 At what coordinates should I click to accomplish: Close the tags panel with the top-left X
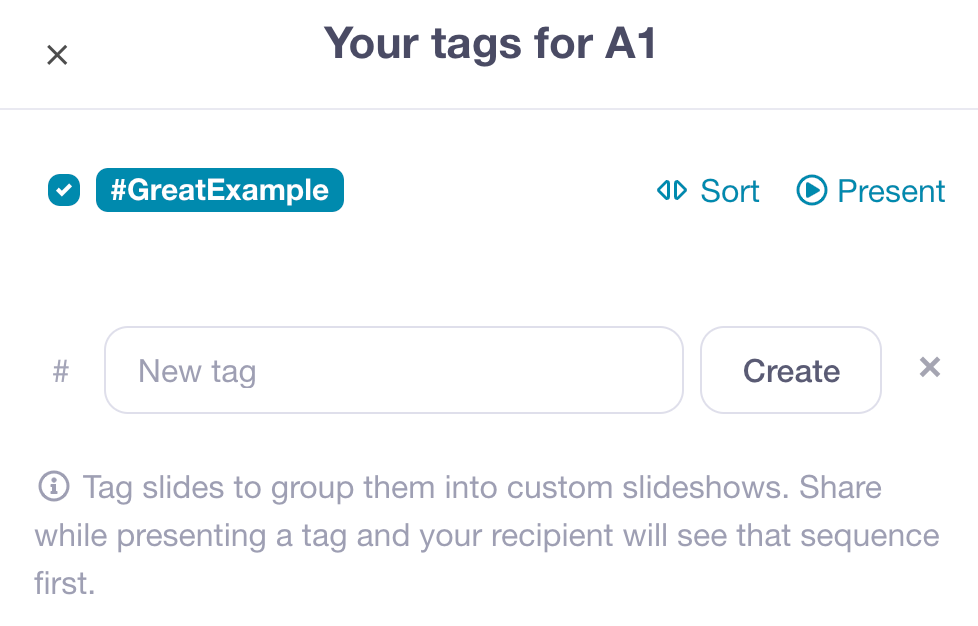(57, 55)
